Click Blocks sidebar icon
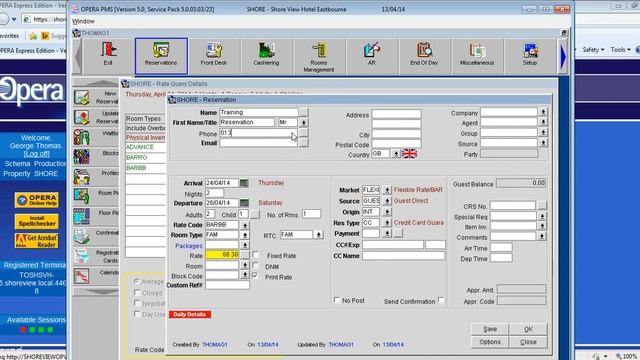The height and width of the screenshot is (360, 640). coord(82,157)
